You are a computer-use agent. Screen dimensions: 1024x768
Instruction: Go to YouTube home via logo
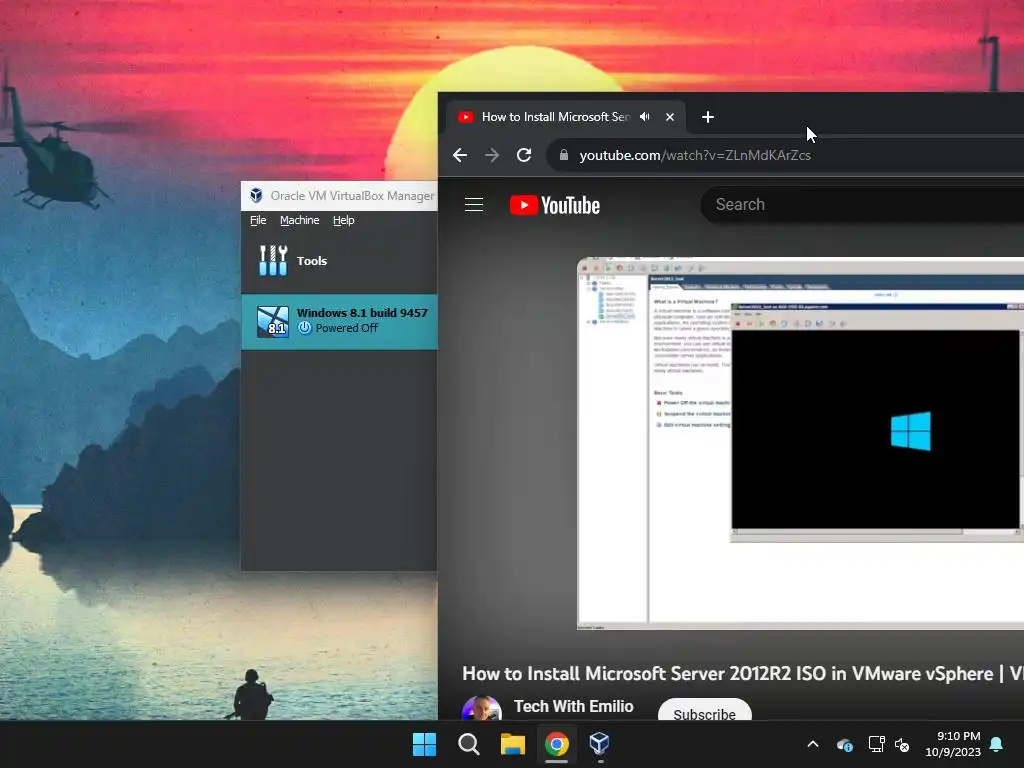[x=554, y=205]
